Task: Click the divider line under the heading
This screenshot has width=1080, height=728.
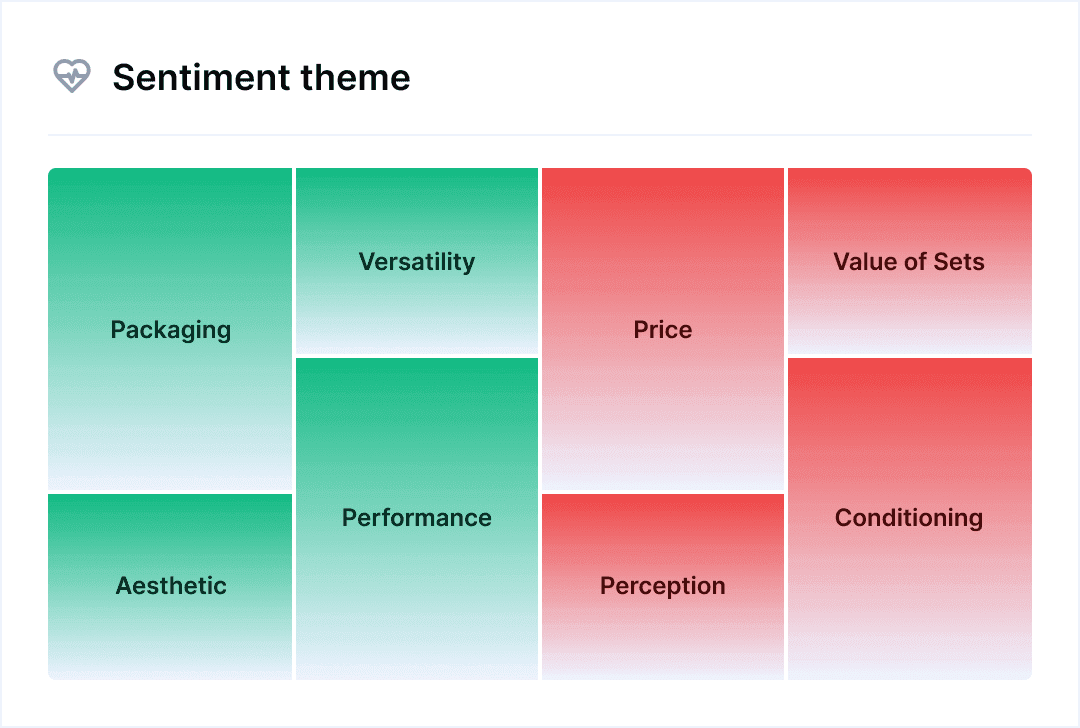Action: pyautogui.click(x=540, y=135)
